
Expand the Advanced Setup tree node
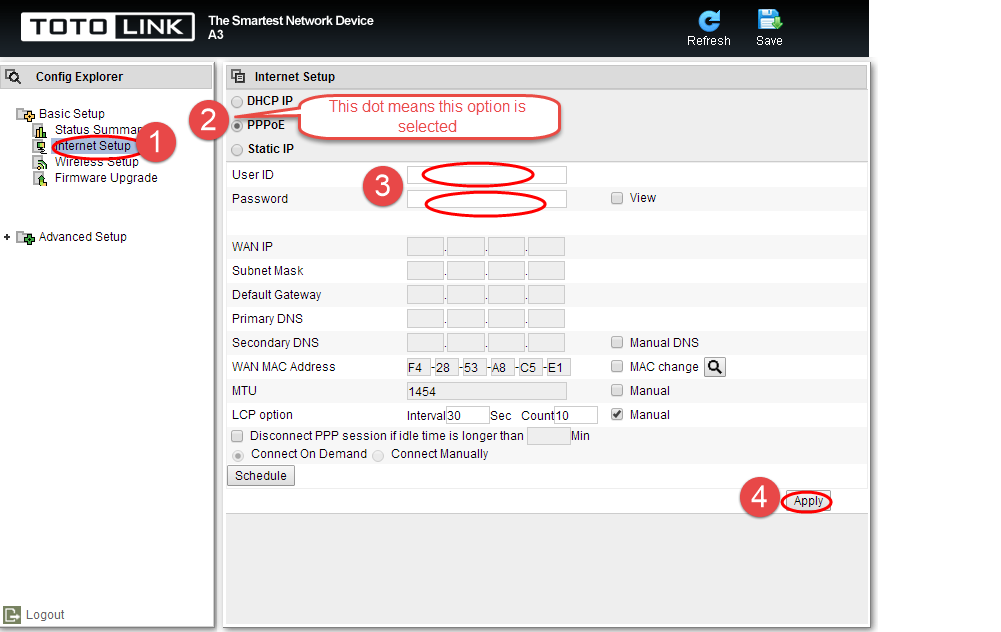7,237
